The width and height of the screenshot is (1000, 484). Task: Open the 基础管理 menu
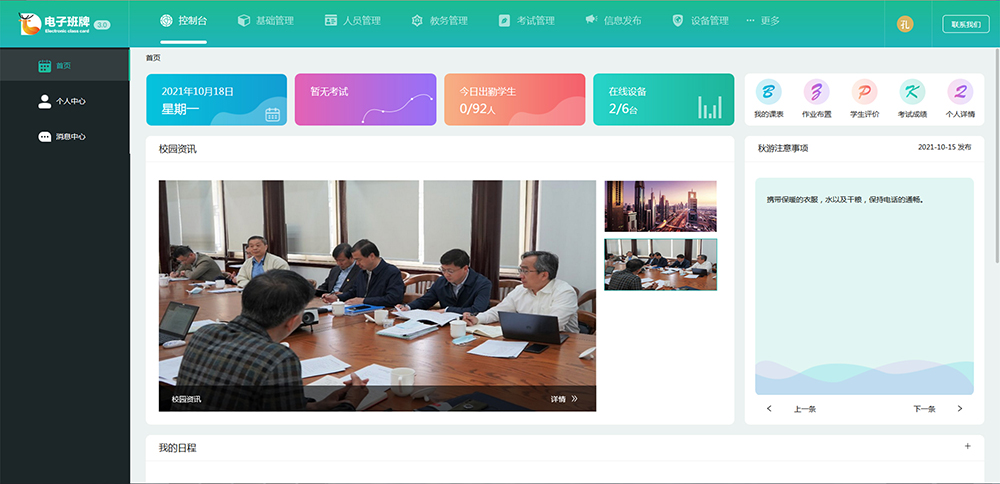[265, 21]
